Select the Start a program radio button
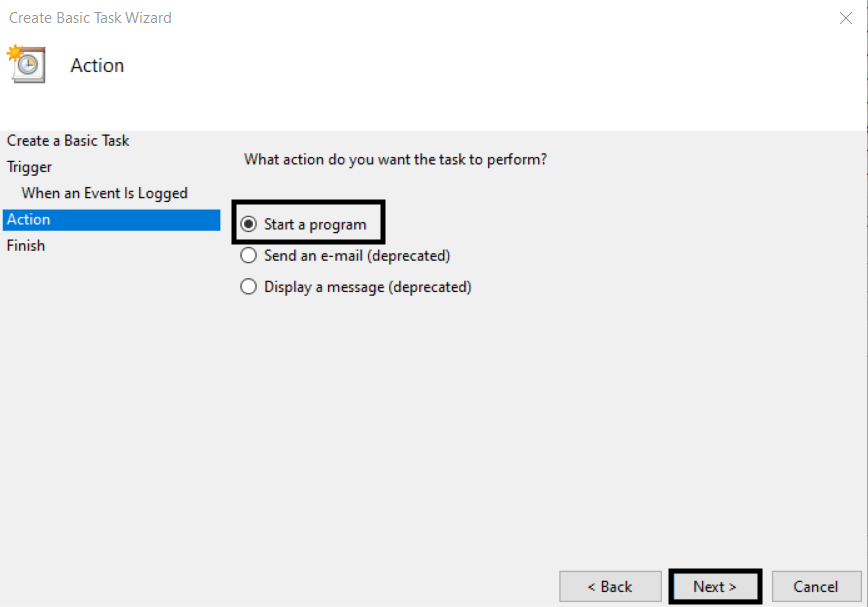Image resolution: width=868 pixels, height=607 pixels. coord(249,224)
